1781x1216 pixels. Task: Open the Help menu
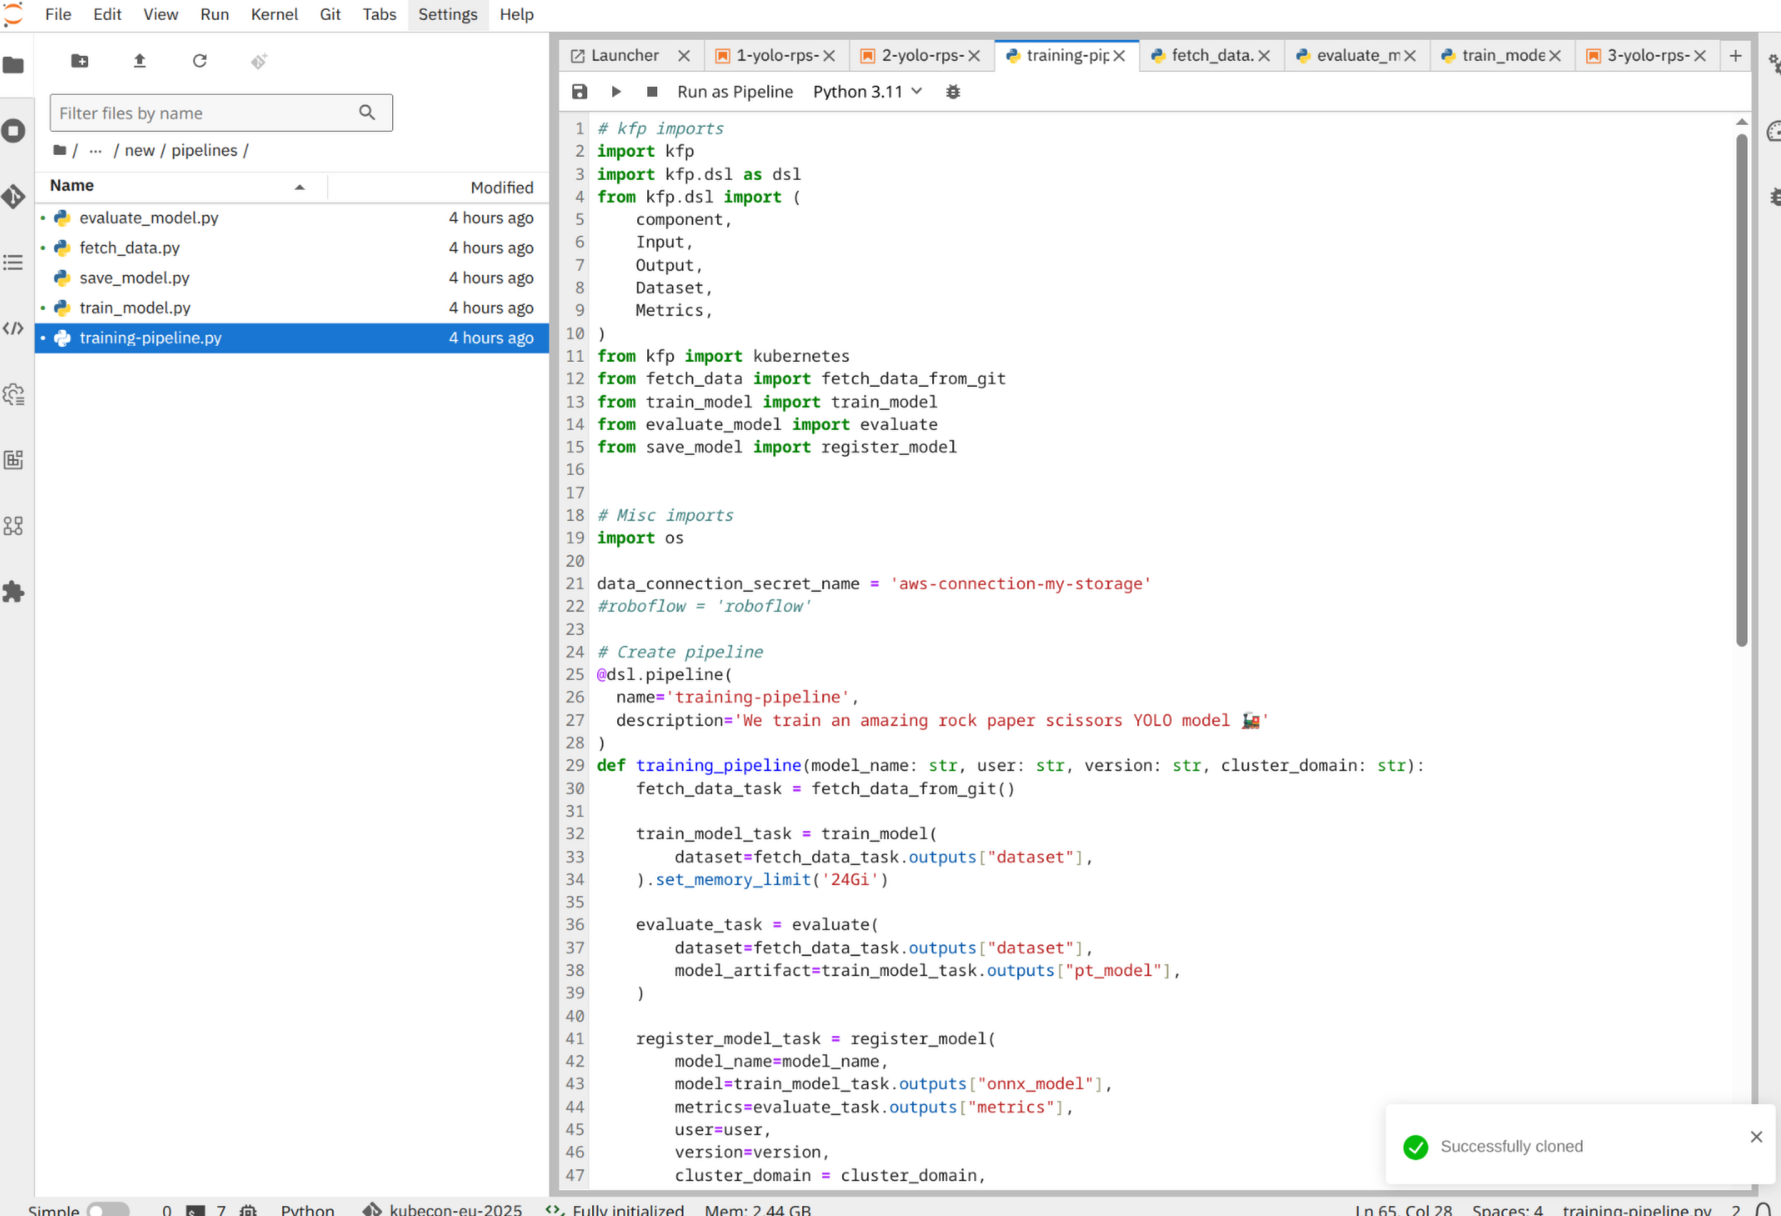point(516,14)
